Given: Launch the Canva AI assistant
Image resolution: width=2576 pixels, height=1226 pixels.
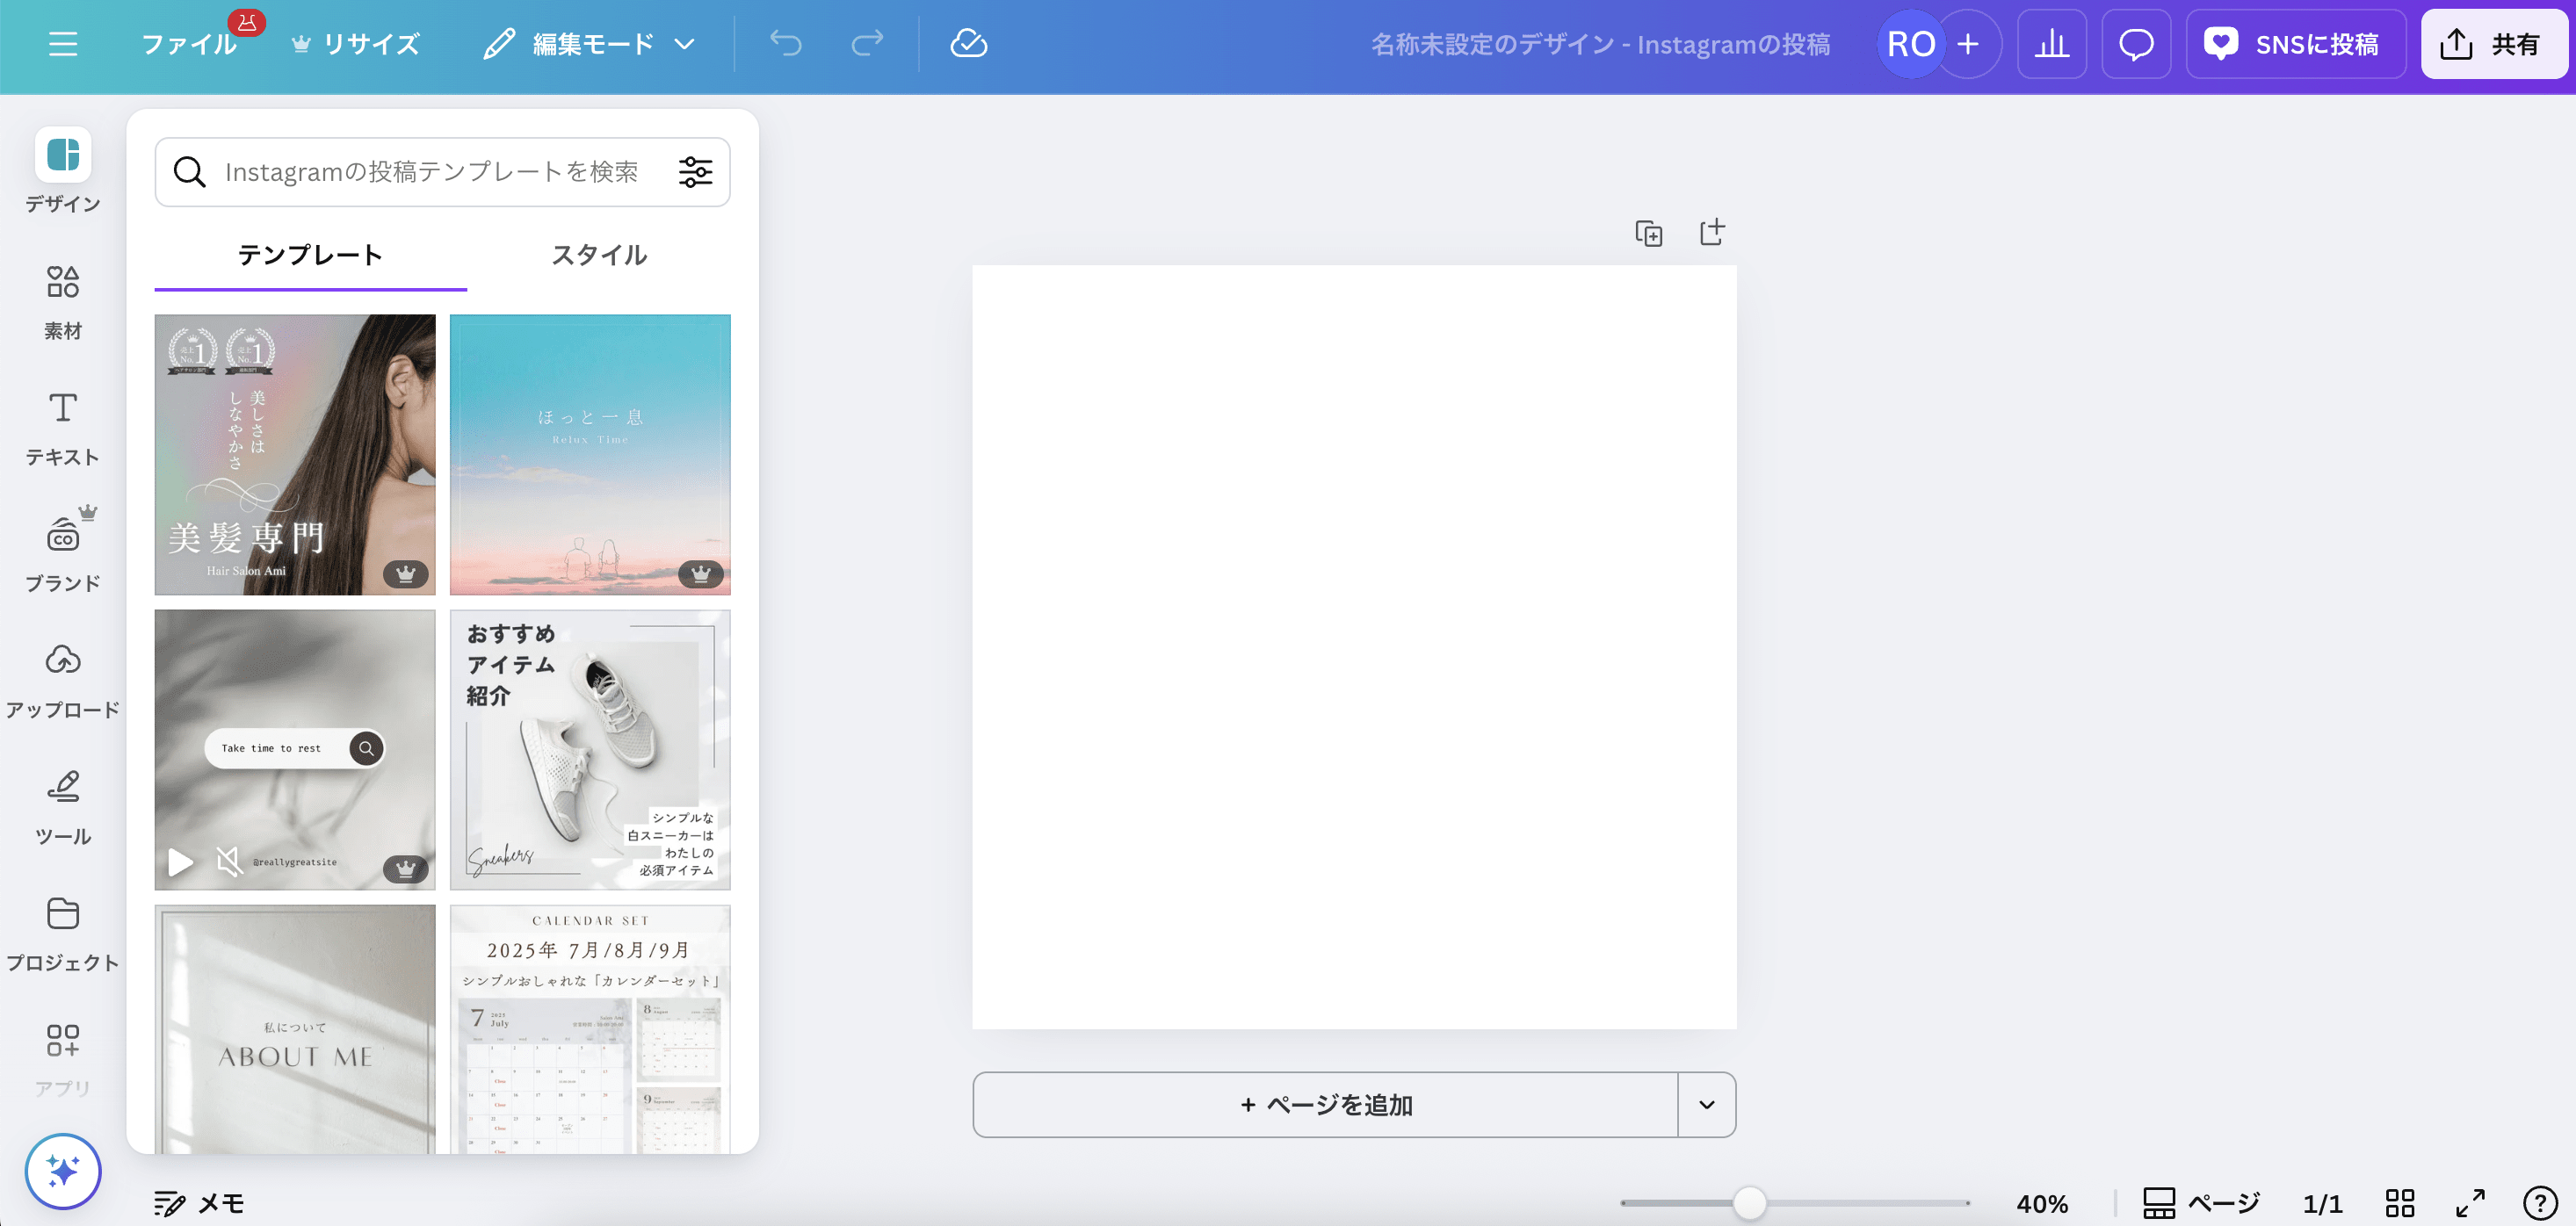Looking at the screenshot, I should pyautogui.click(x=63, y=1171).
